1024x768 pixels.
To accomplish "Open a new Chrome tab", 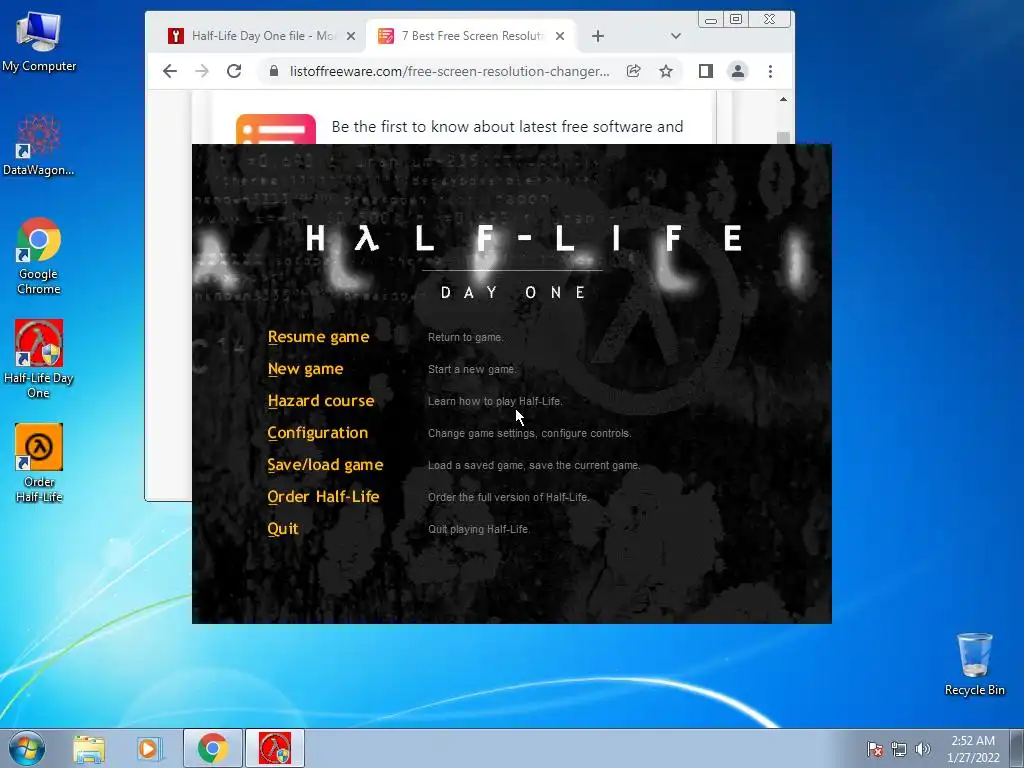I will (598, 36).
